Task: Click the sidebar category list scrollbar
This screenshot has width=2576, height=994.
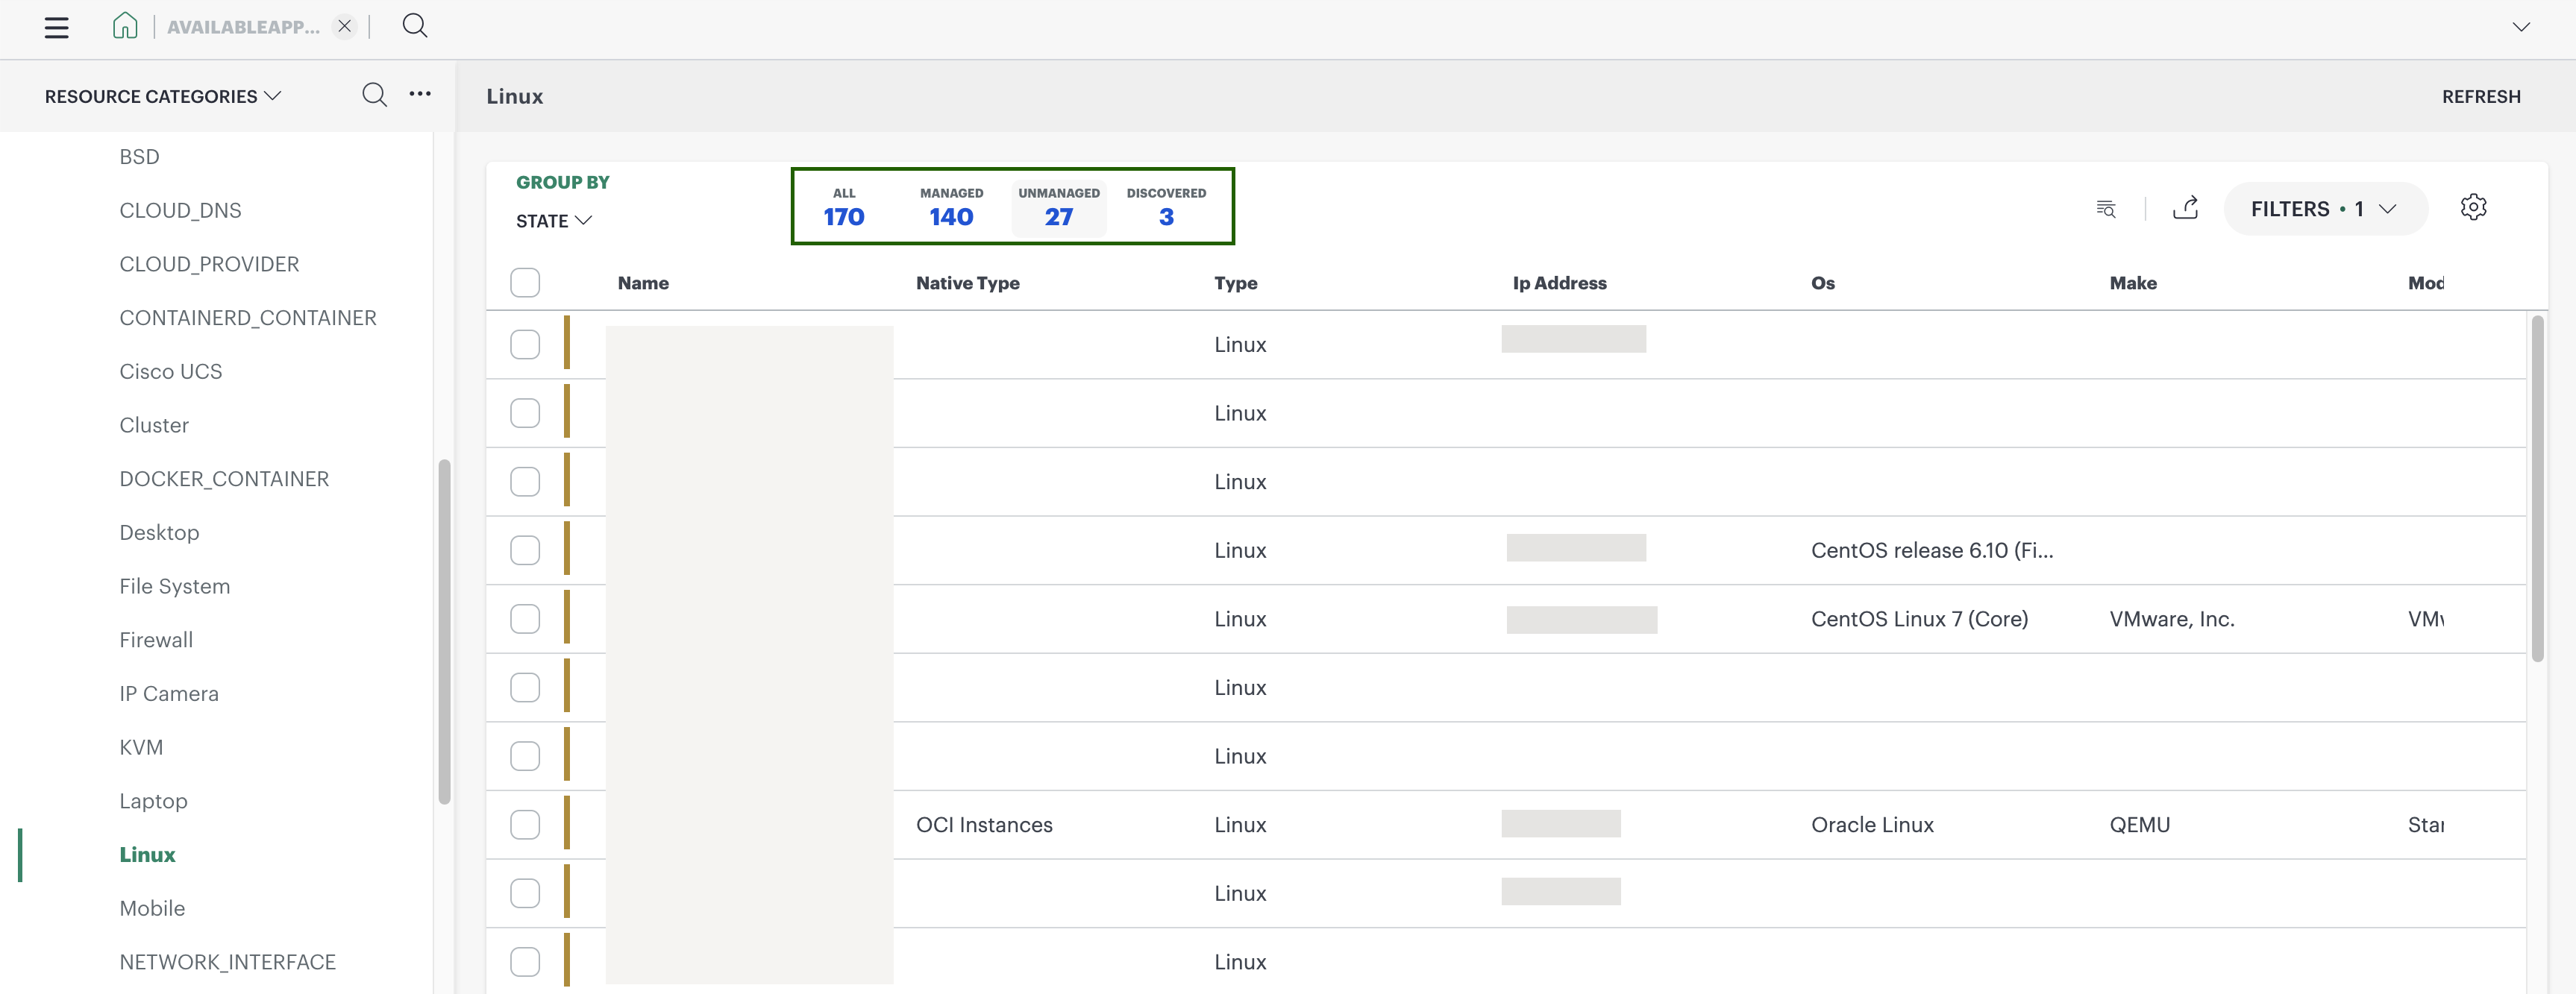Action: pyautogui.click(x=444, y=631)
